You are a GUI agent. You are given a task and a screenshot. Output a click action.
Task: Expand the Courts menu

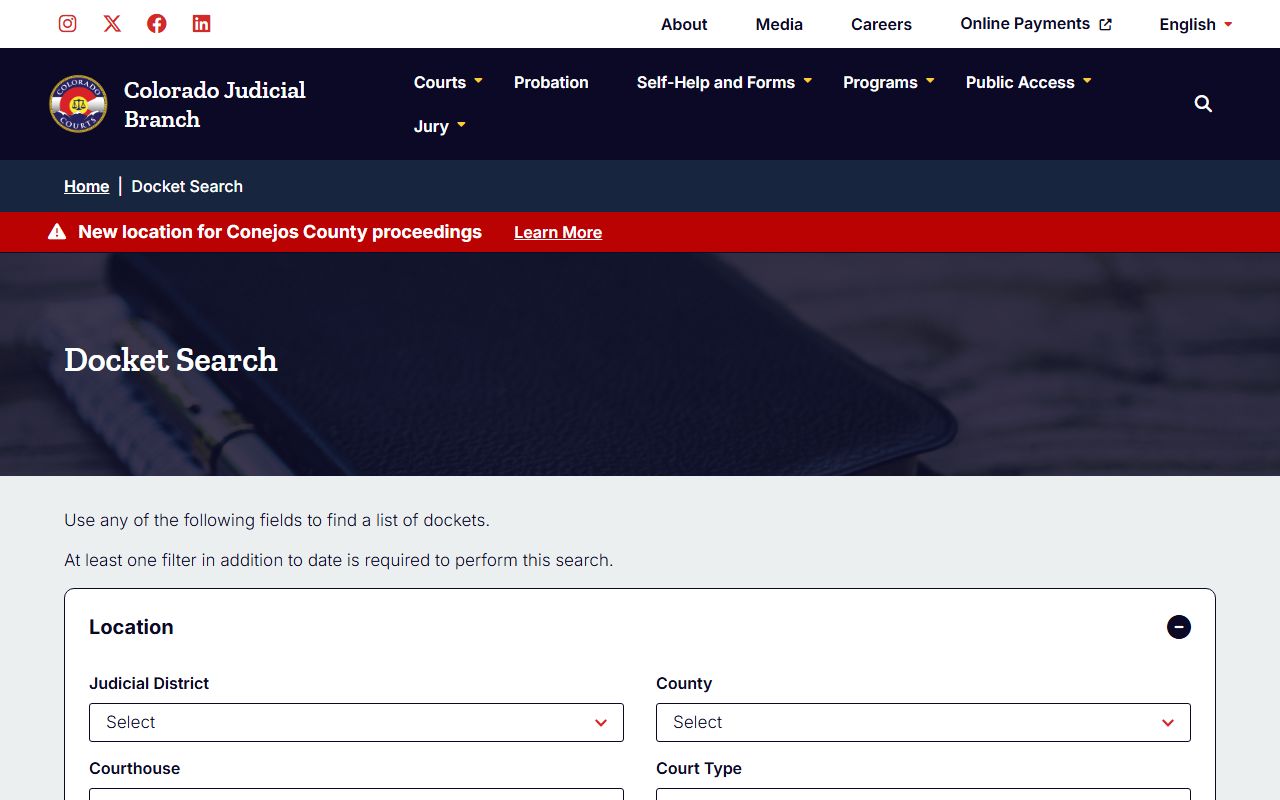[448, 82]
